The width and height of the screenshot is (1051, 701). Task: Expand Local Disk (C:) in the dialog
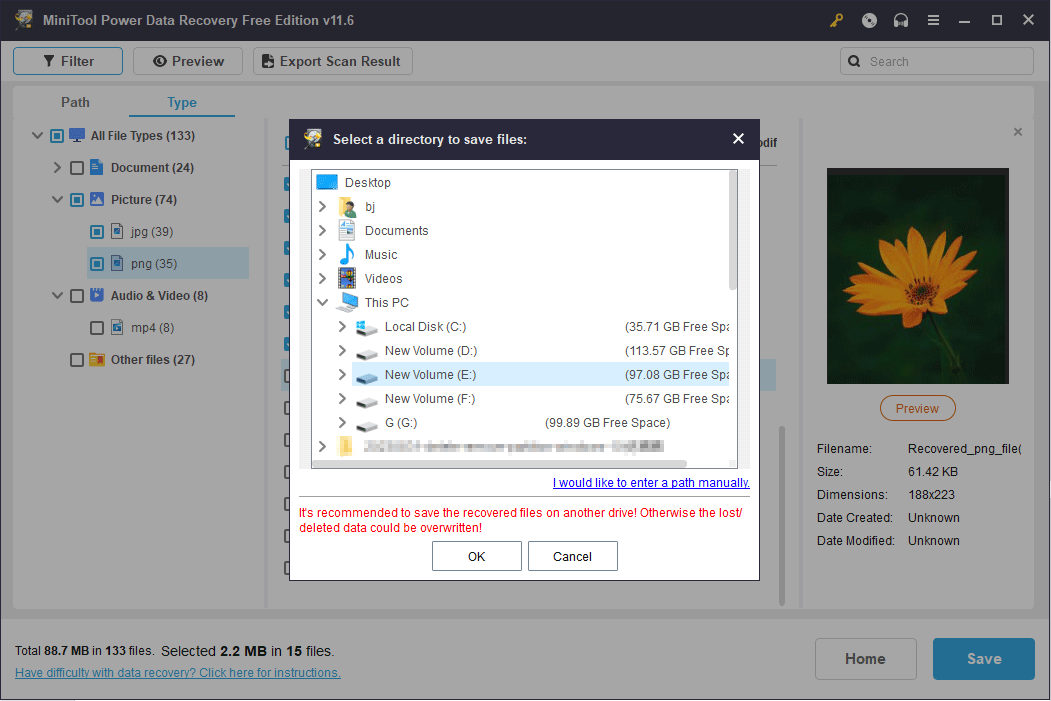pyautogui.click(x=343, y=326)
